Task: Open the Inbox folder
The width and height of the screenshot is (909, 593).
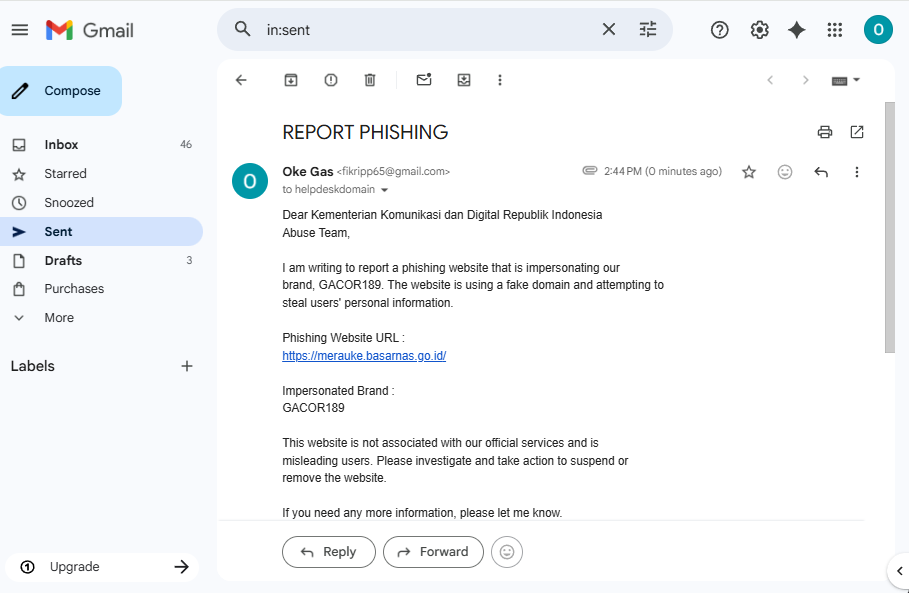Action: point(61,145)
